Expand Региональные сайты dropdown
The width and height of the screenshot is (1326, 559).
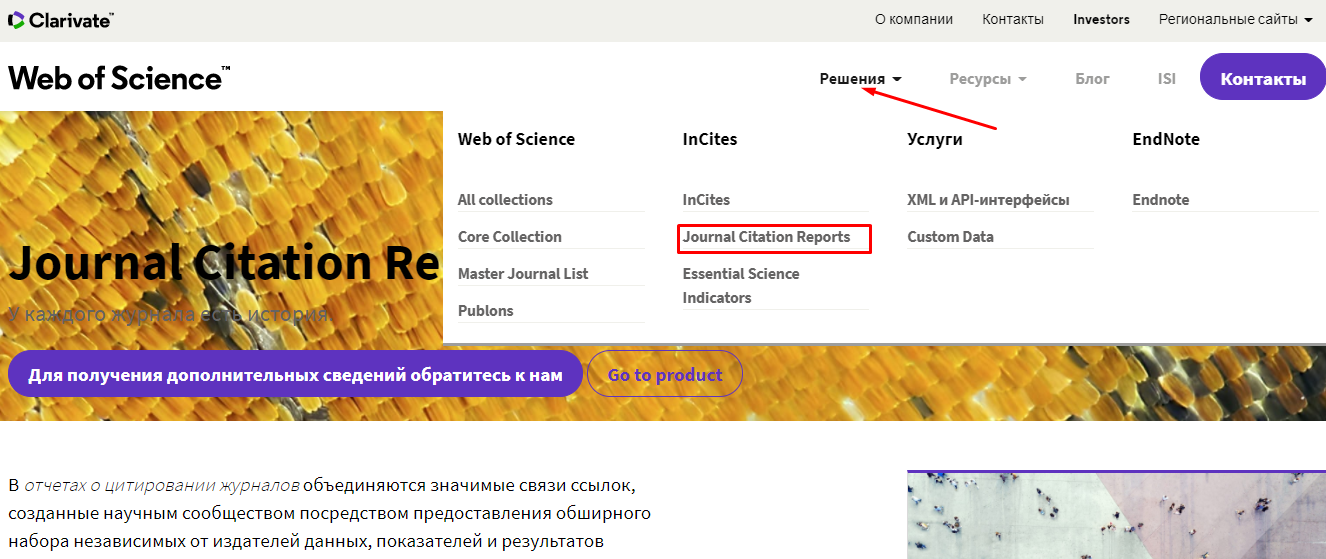point(1235,19)
